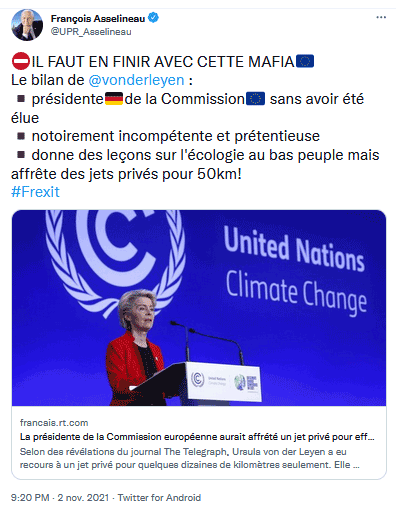Click the François Asselineau display name

[98, 18]
